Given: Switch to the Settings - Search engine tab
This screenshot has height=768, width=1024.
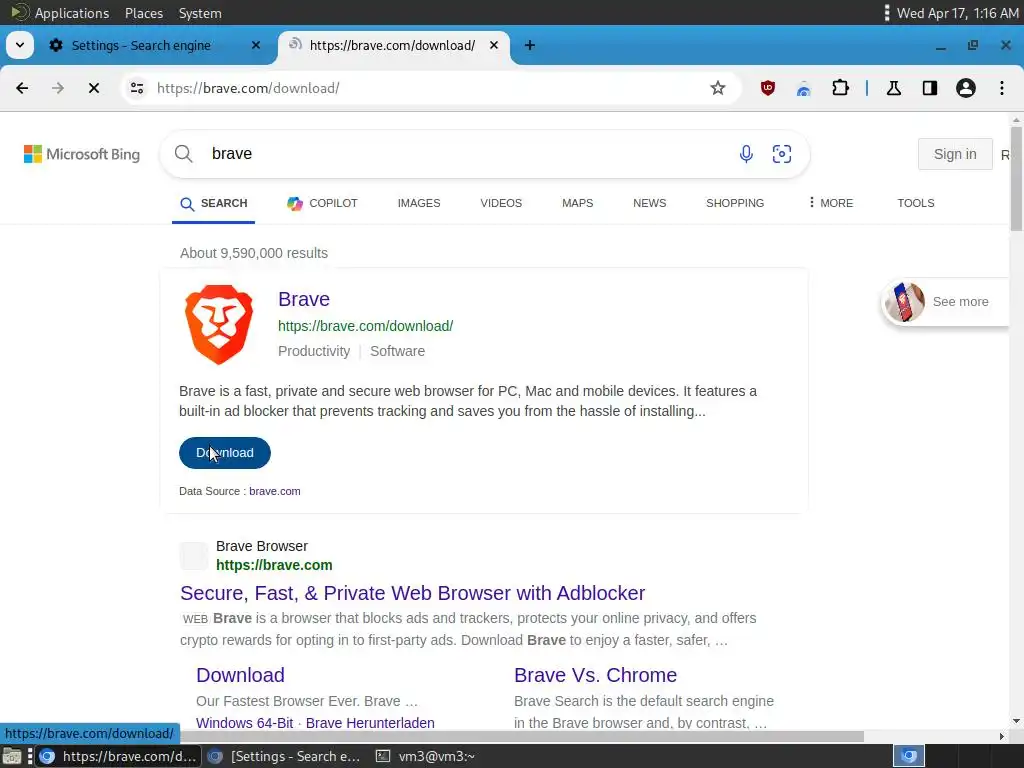Looking at the screenshot, I should pos(140,45).
